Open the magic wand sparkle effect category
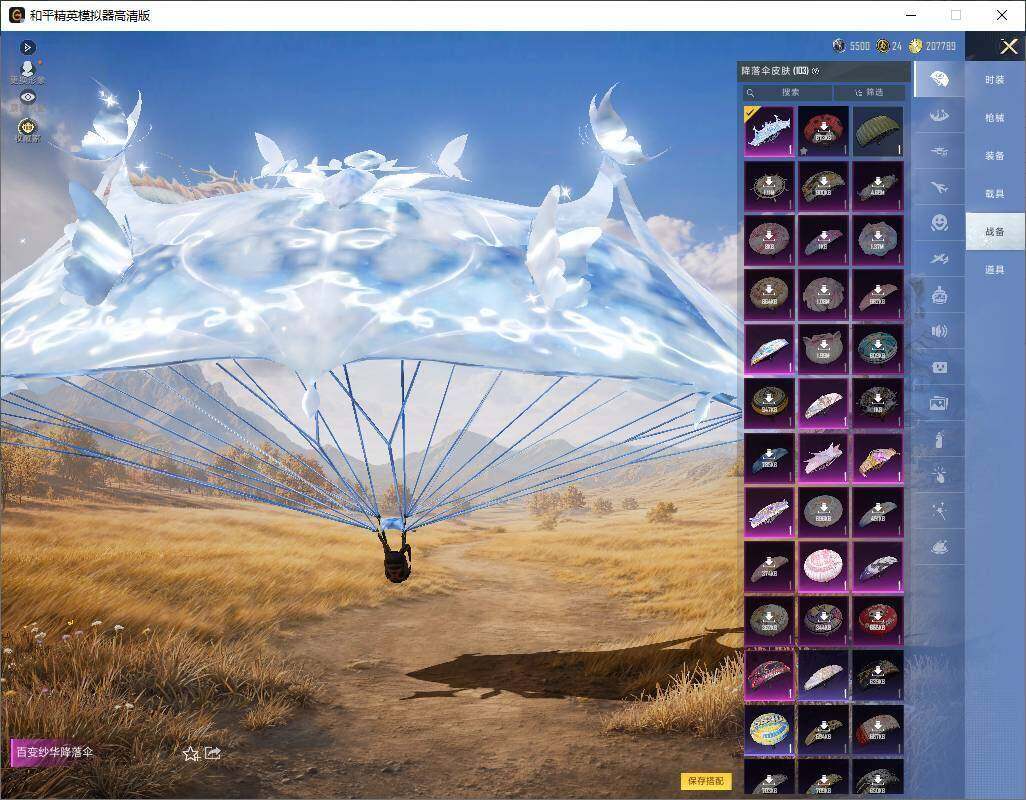 coord(939,511)
